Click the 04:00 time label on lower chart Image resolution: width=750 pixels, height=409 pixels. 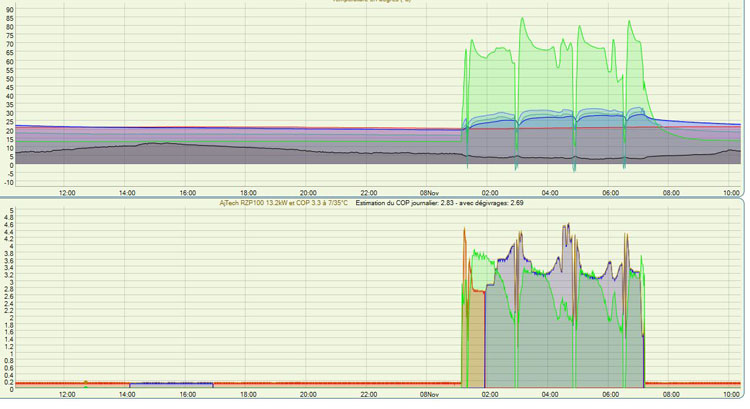(550, 395)
